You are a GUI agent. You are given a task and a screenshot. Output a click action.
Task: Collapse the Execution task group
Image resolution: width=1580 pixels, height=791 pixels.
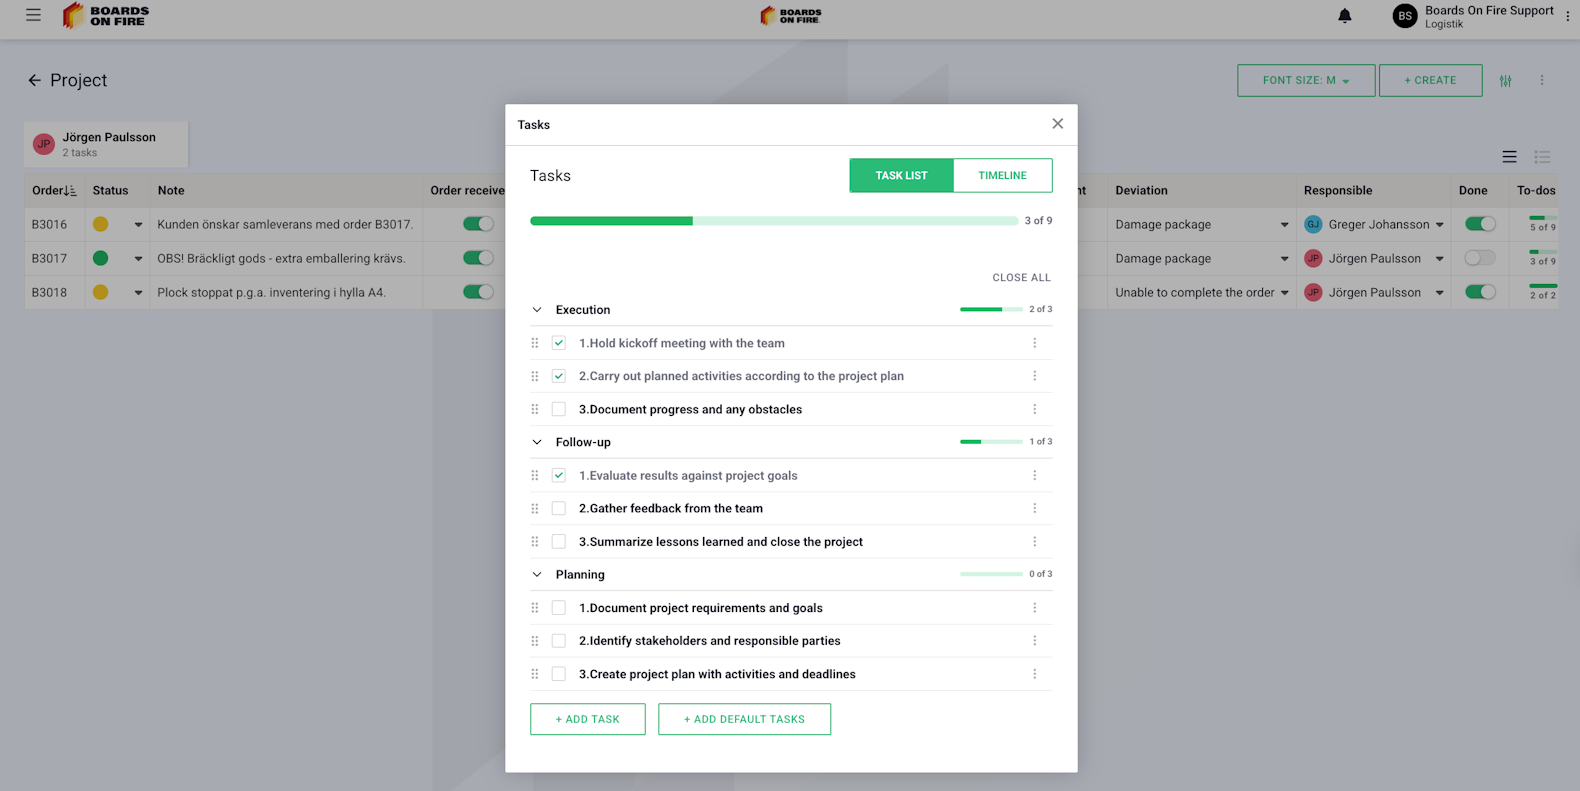[x=537, y=310]
